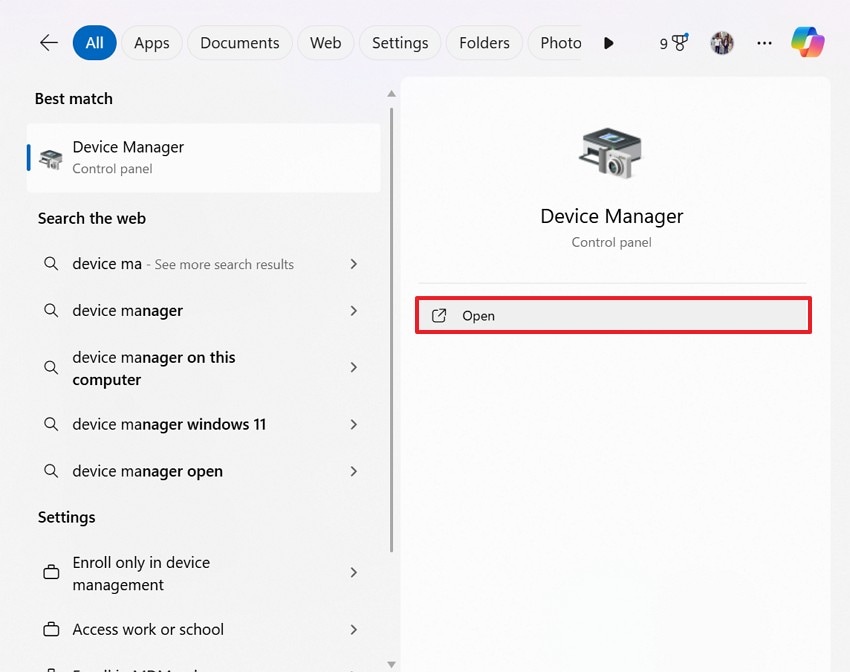Click Open to launch Device Manager
The image size is (850, 672).
612,315
